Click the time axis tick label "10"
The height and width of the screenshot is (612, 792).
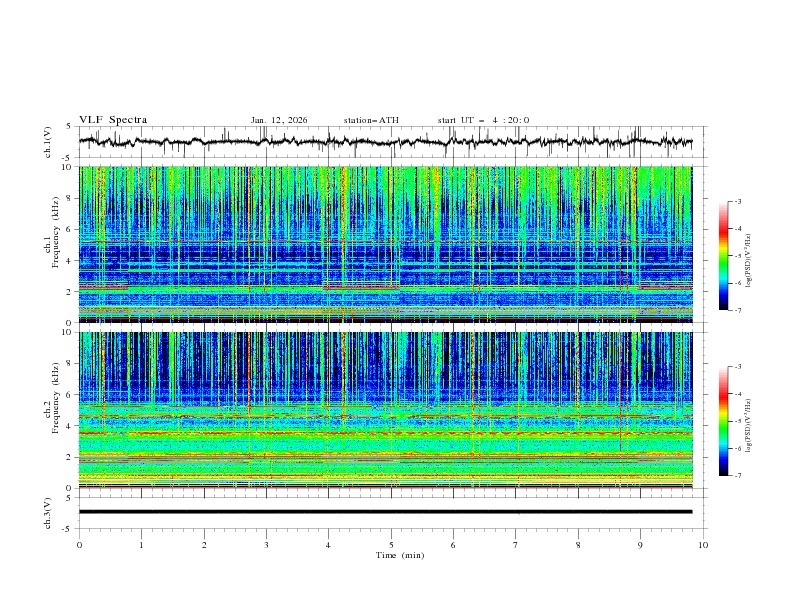tap(703, 545)
